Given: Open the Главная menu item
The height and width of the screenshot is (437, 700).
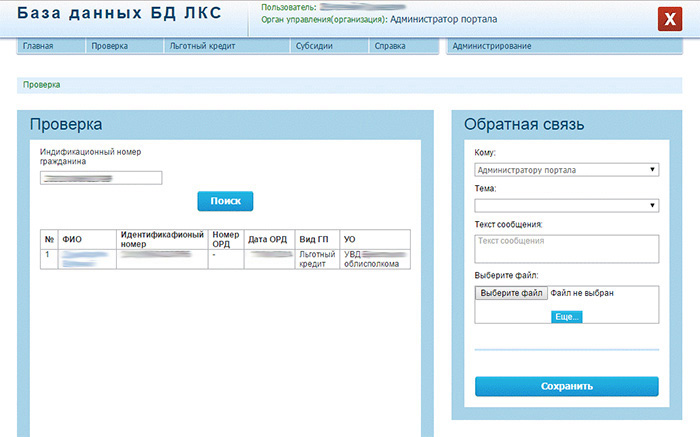Looking at the screenshot, I should coord(37,46).
